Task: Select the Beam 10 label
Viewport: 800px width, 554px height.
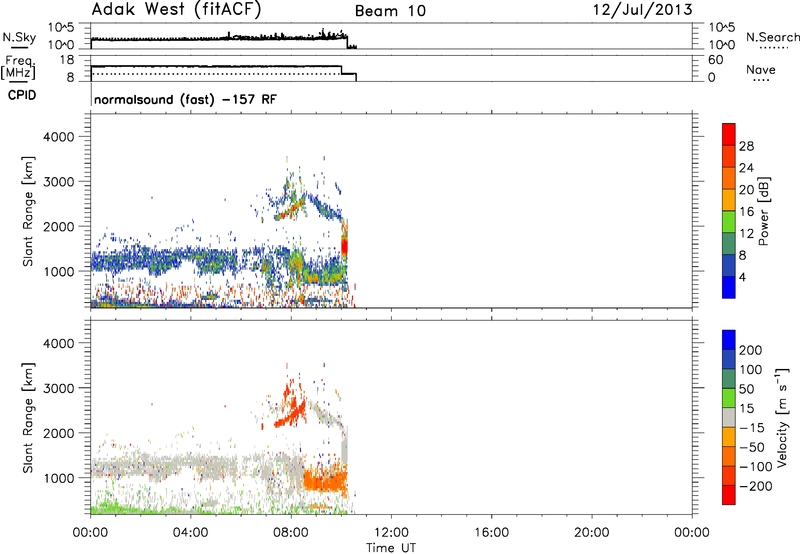Action: (x=390, y=11)
